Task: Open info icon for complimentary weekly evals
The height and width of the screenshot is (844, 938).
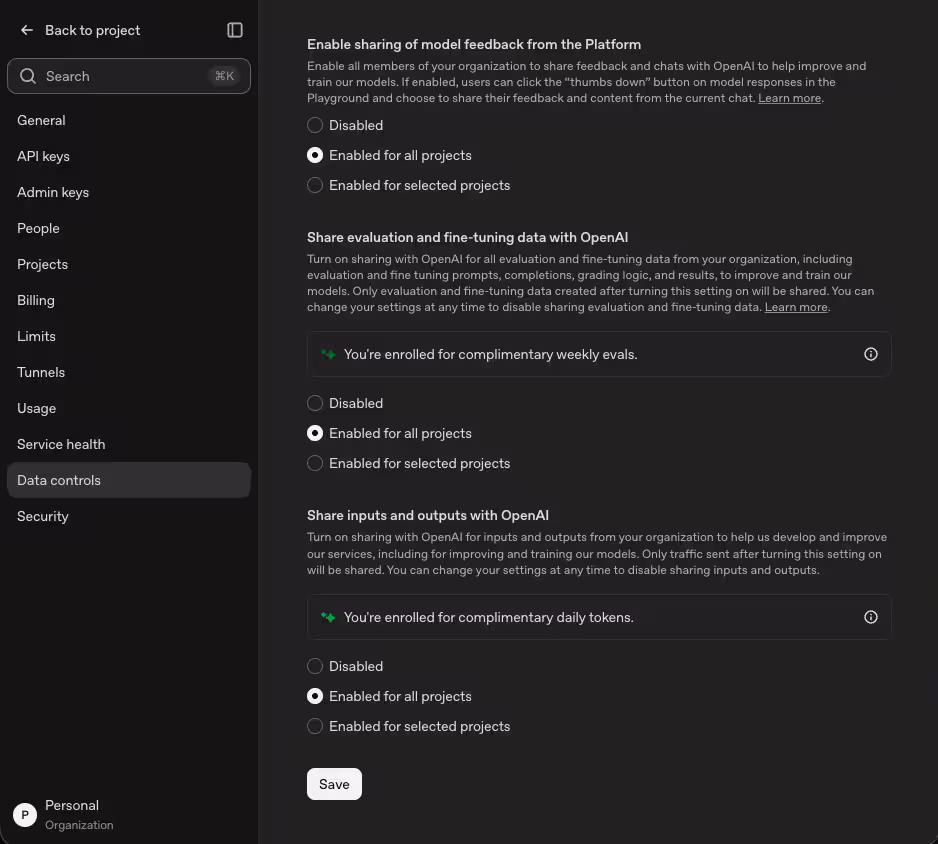Action: coord(870,354)
